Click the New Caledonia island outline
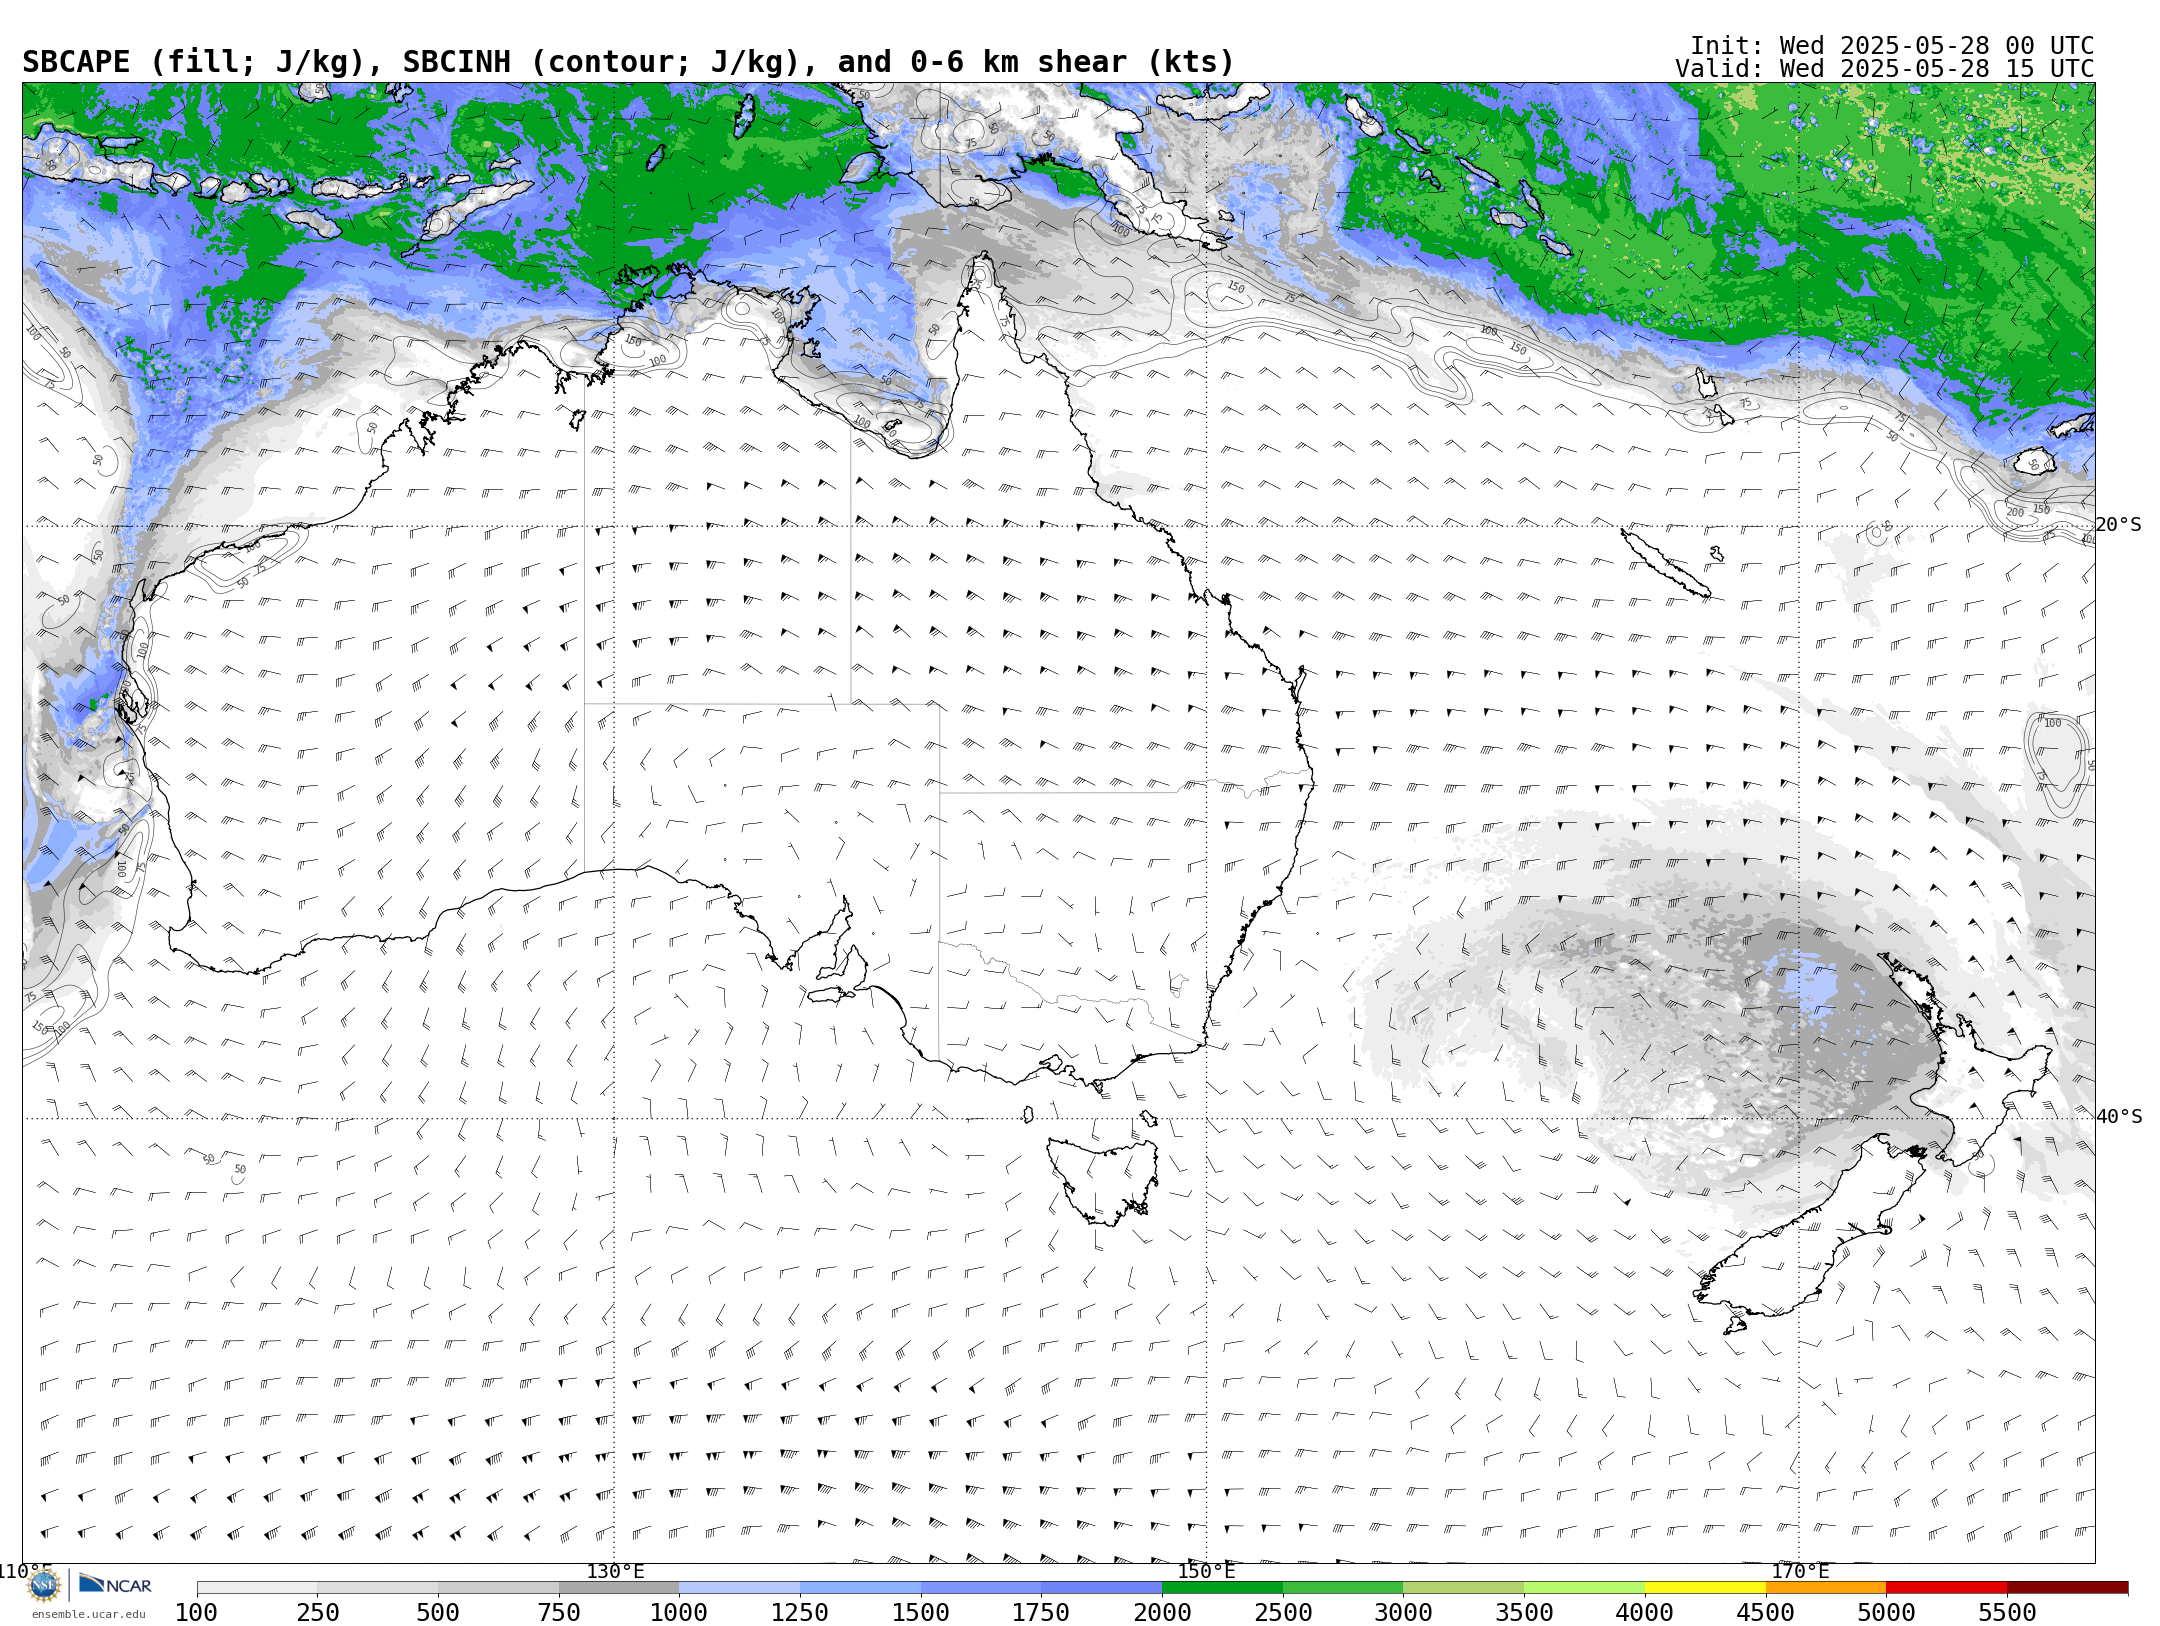Viewport: 2160px width, 1626px height. (1665, 563)
